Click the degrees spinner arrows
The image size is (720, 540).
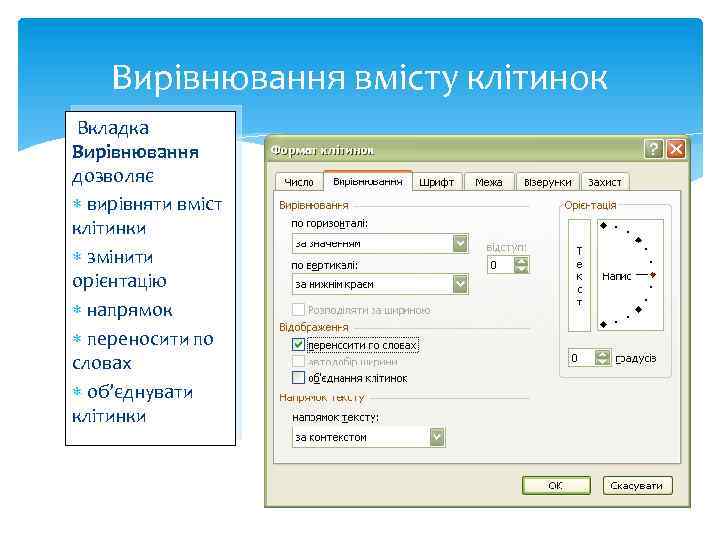coord(602,358)
